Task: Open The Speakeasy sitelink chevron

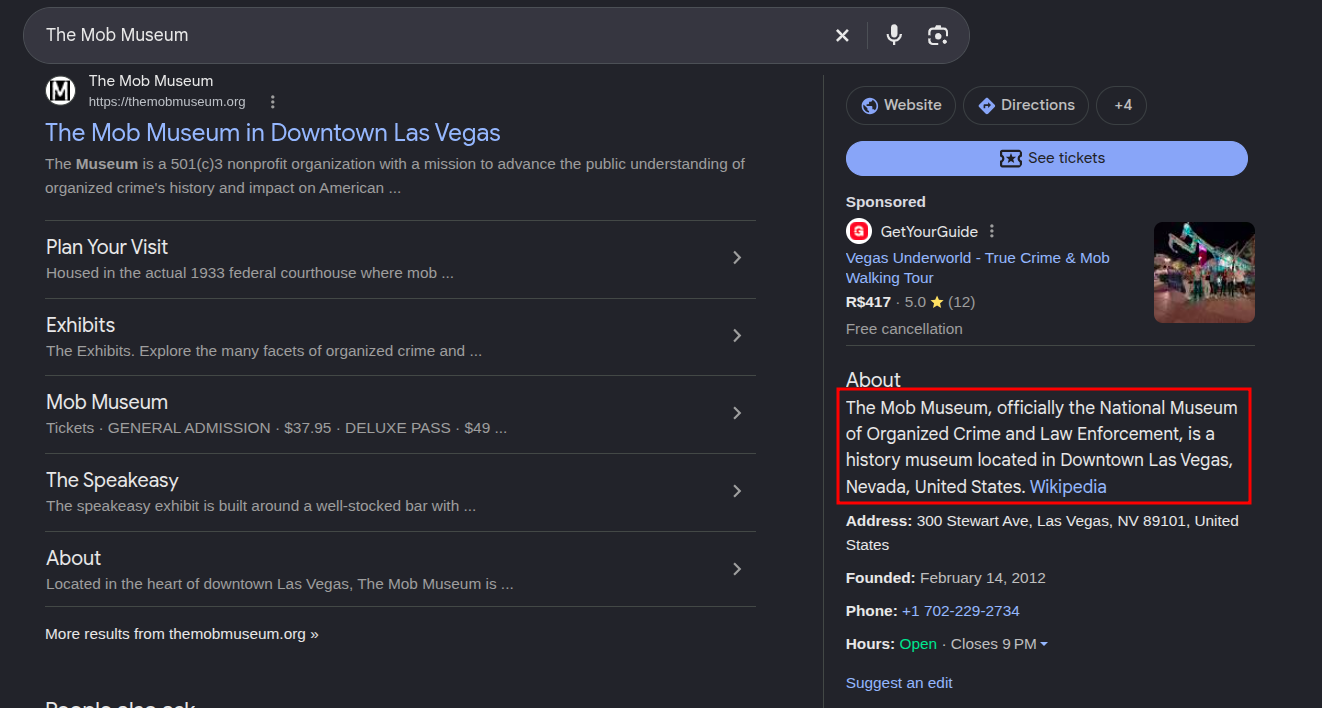Action: point(737,491)
